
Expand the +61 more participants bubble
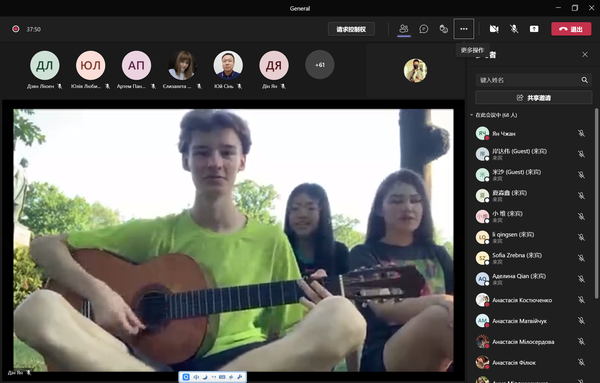point(320,65)
